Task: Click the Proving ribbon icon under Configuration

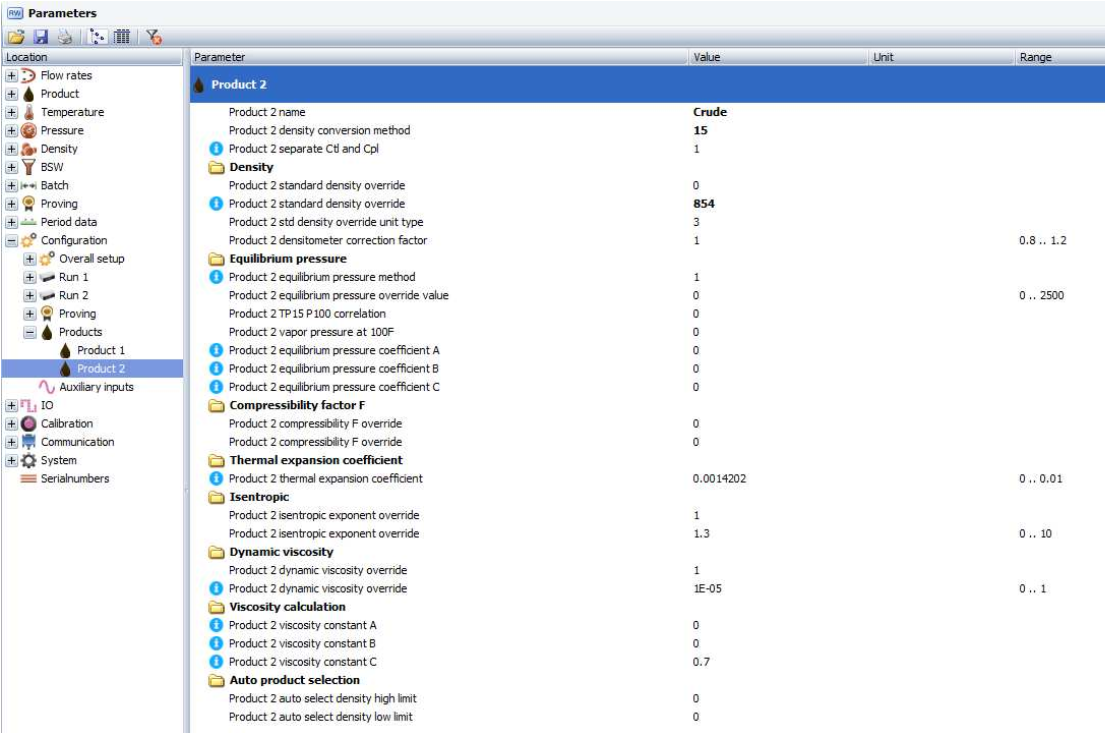Action: point(47,314)
